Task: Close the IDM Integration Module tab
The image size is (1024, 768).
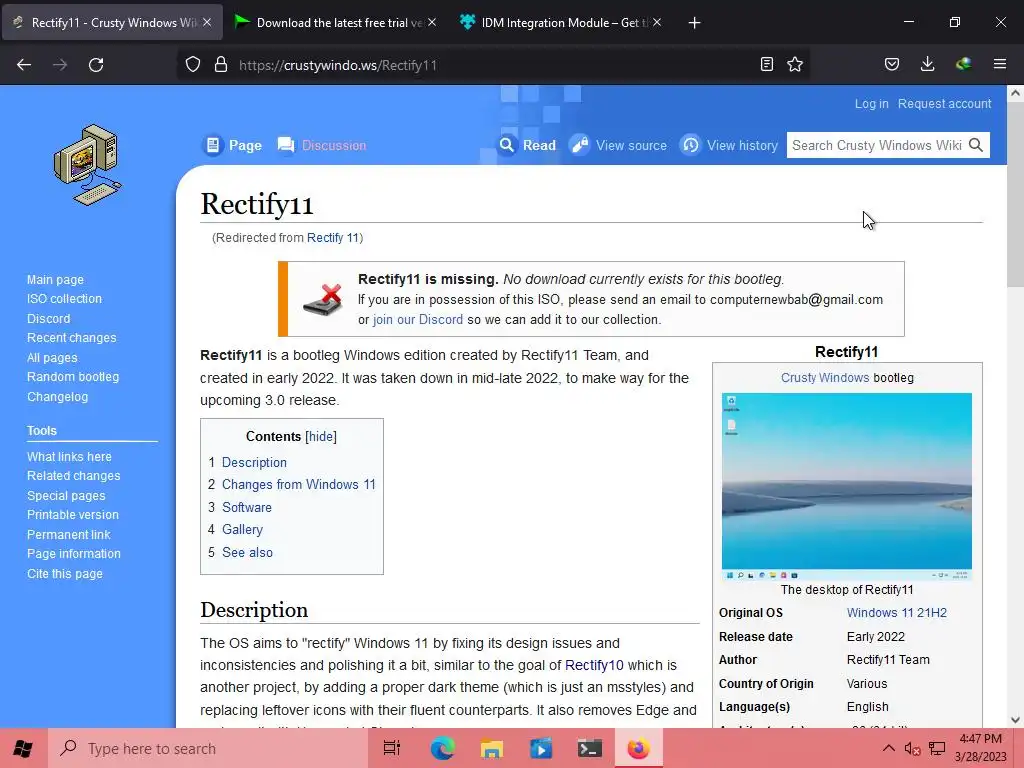Action: click(x=657, y=22)
